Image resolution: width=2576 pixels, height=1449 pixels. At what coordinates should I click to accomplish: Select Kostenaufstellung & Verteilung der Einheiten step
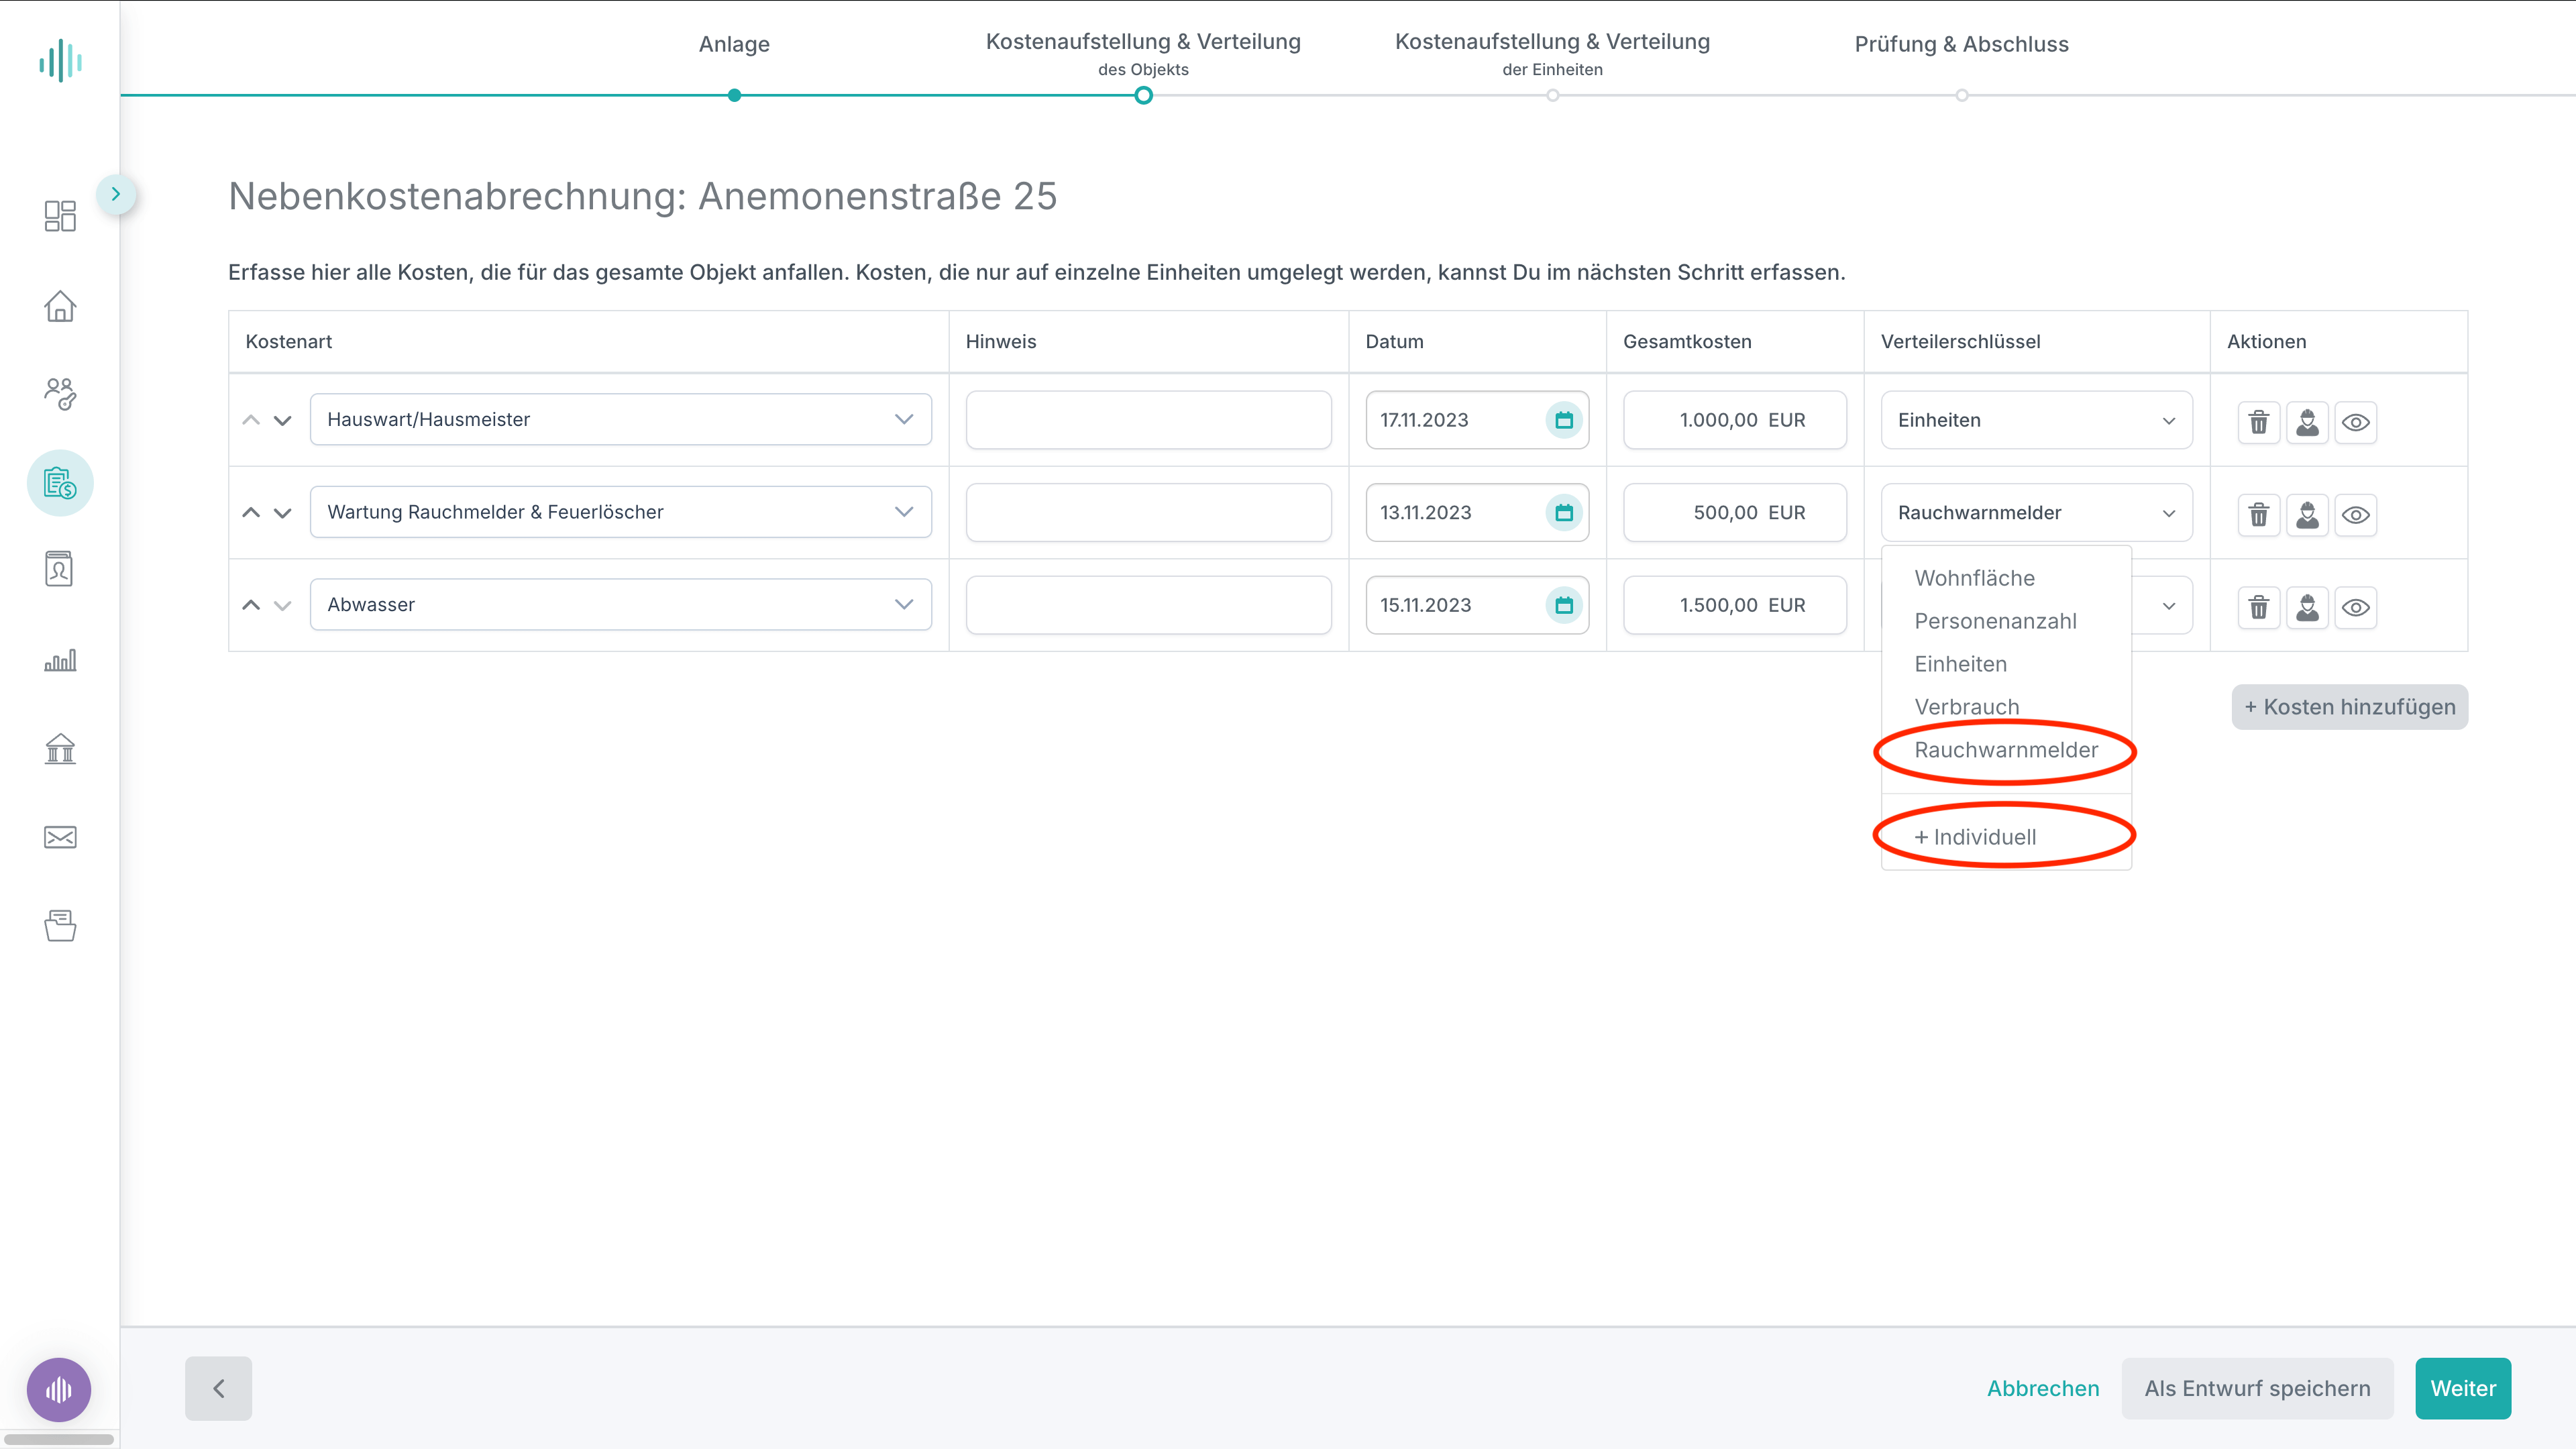tap(1552, 54)
